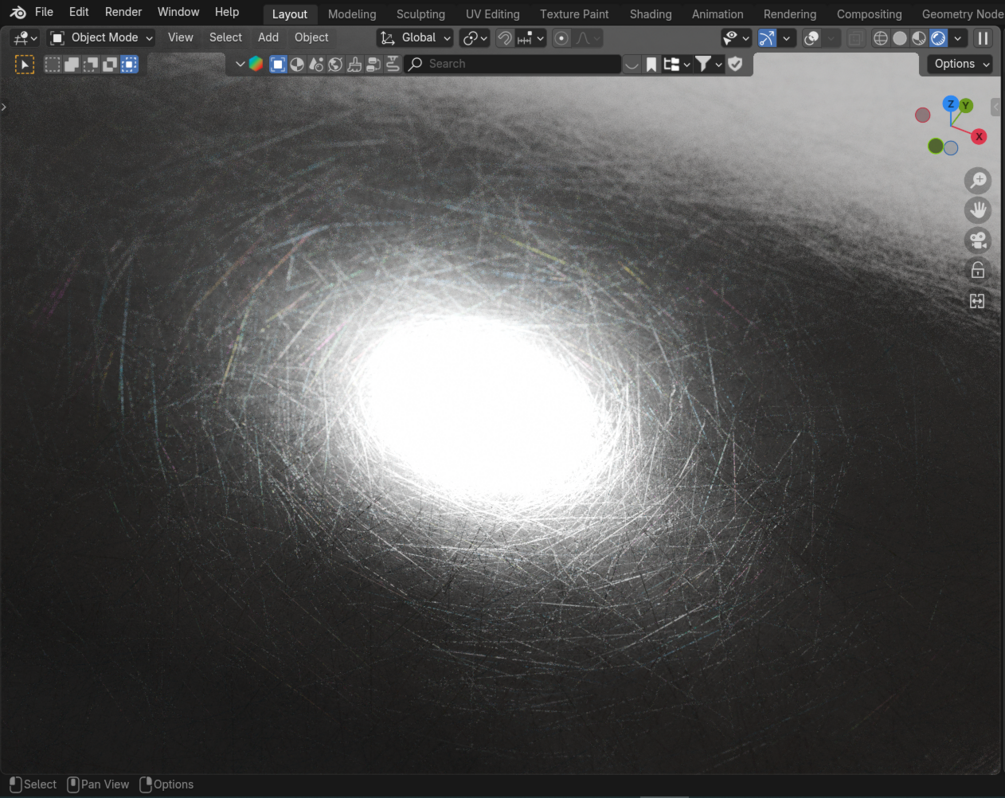Open the transform pivot point dropdown
1005x798 pixels.
tap(475, 38)
